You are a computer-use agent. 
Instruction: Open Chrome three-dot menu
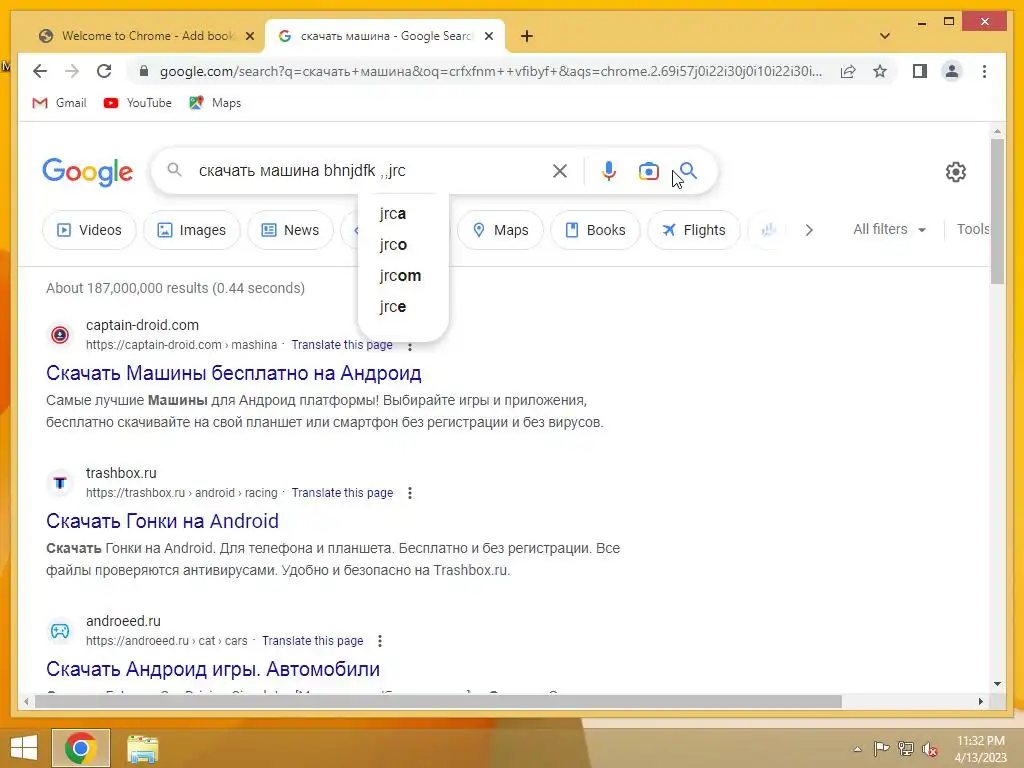coord(984,71)
